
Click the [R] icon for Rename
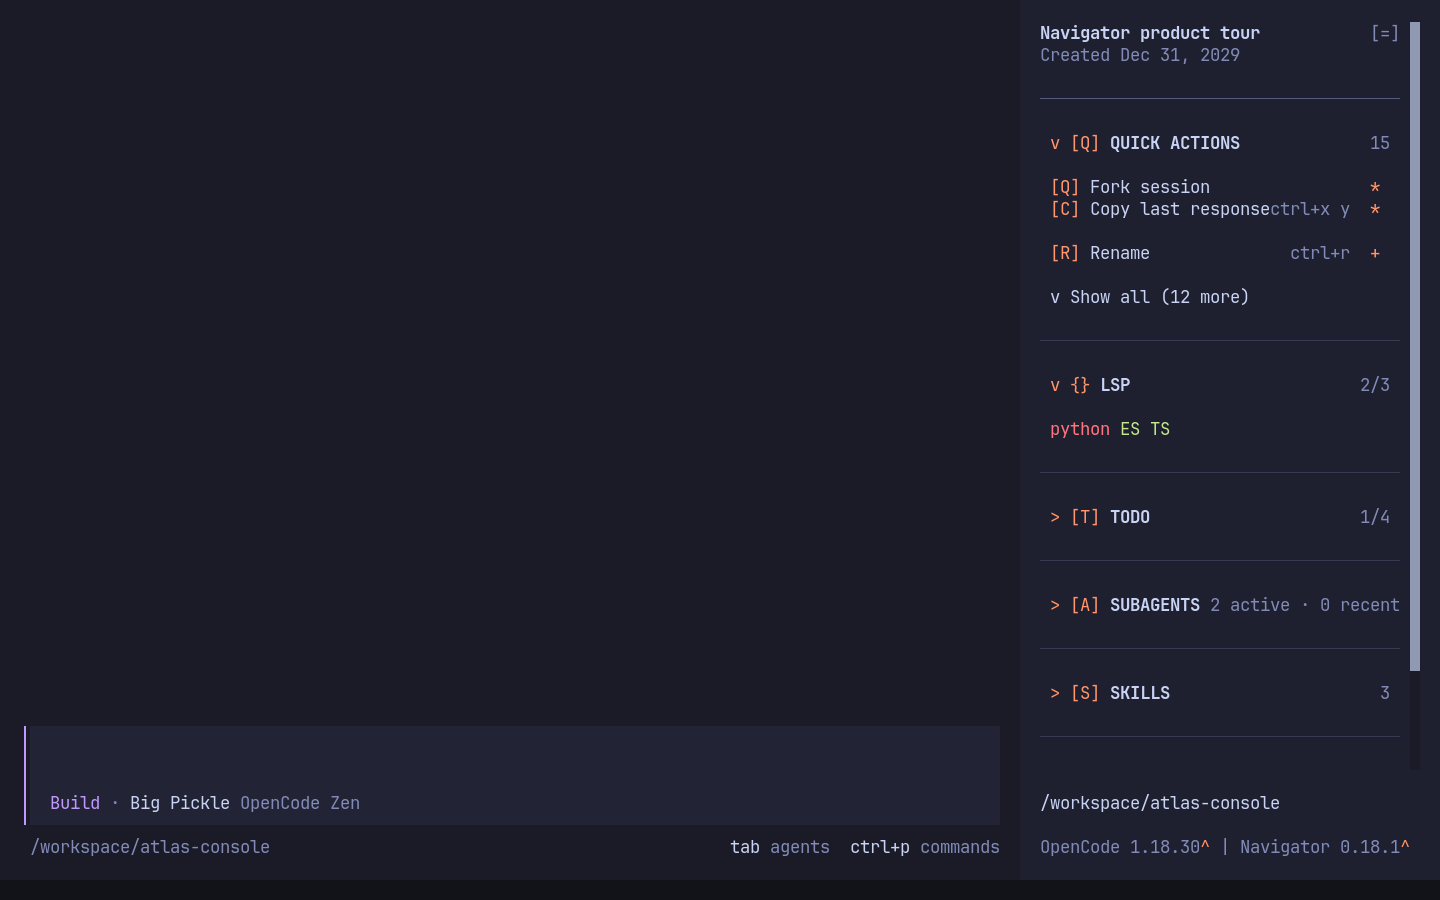pyautogui.click(x=1065, y=253)
